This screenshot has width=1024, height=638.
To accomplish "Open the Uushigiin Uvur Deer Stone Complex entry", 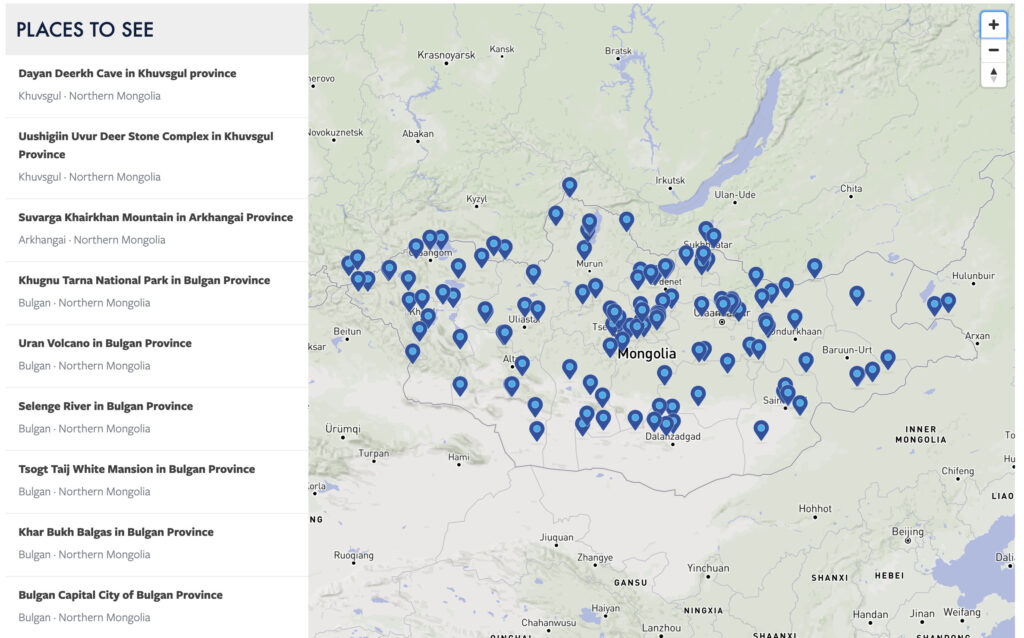I will tap(145, 144).
